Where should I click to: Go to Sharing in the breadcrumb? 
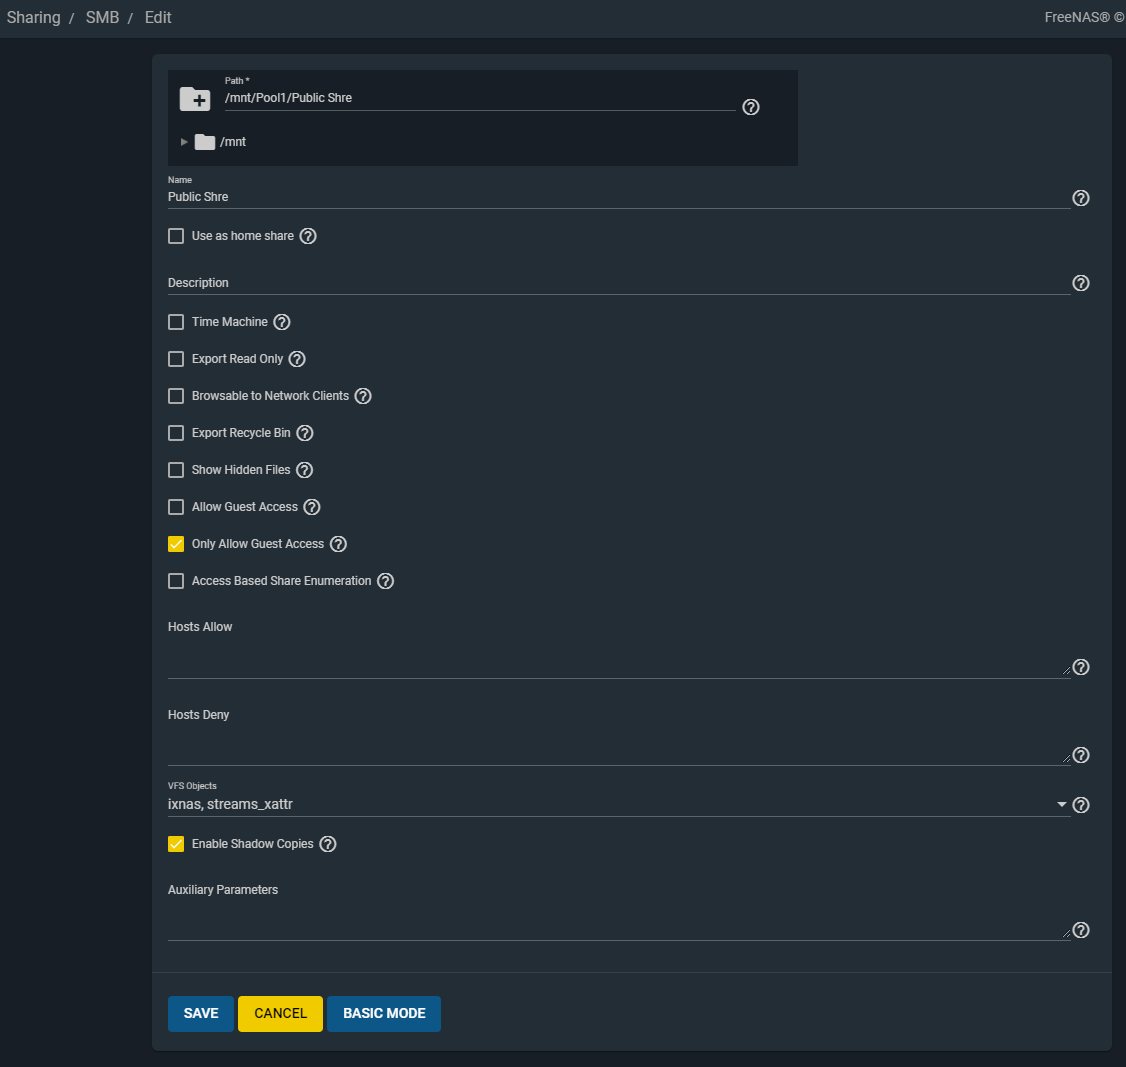click(34, 18)
